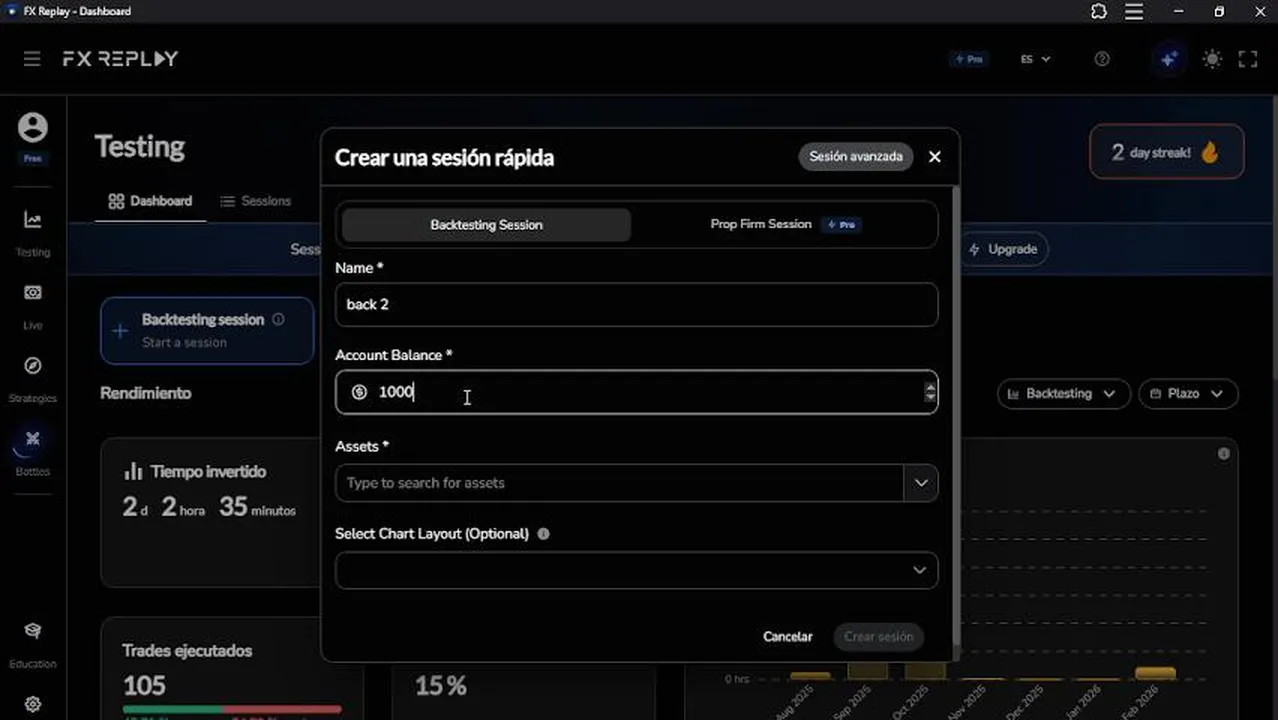Open the user profile avatar icon

point(32,127)
